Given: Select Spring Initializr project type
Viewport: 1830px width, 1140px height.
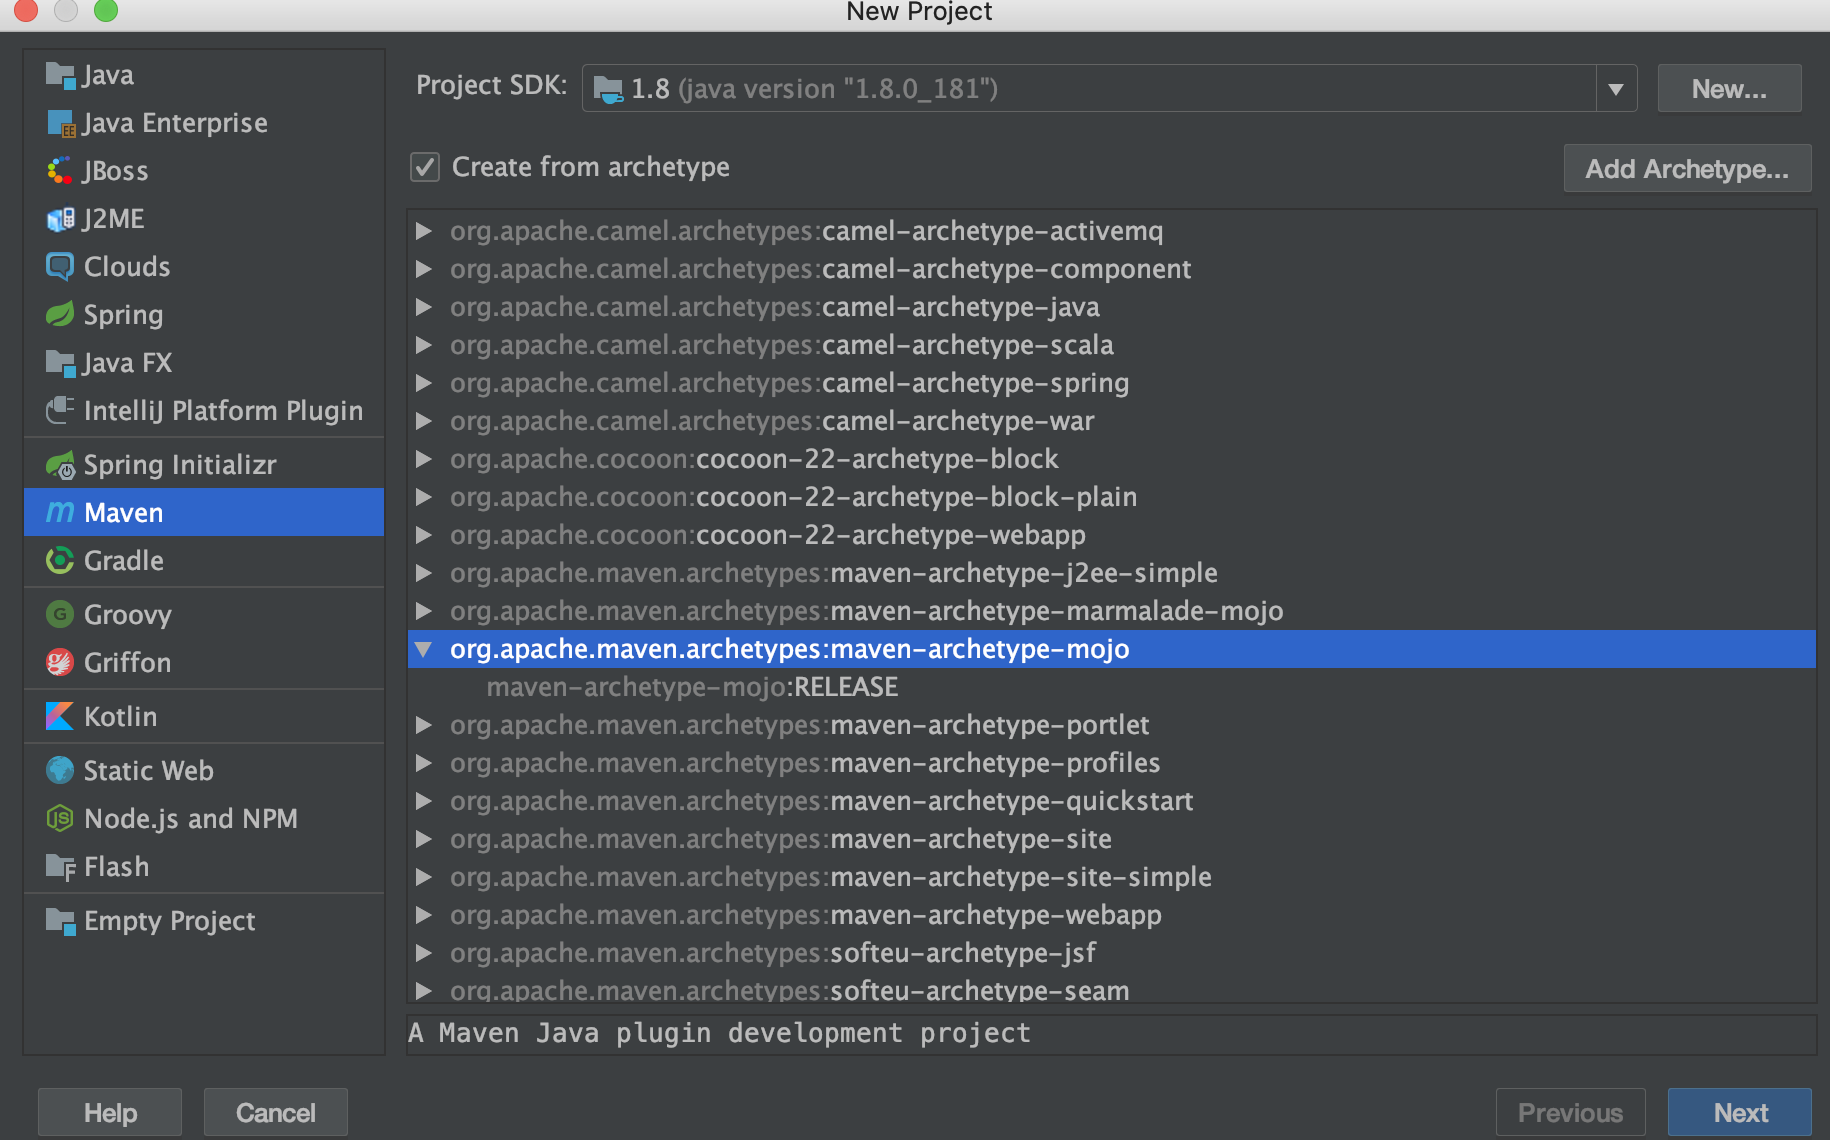Looking at the screenshot, I should click(x=204, y=465).
